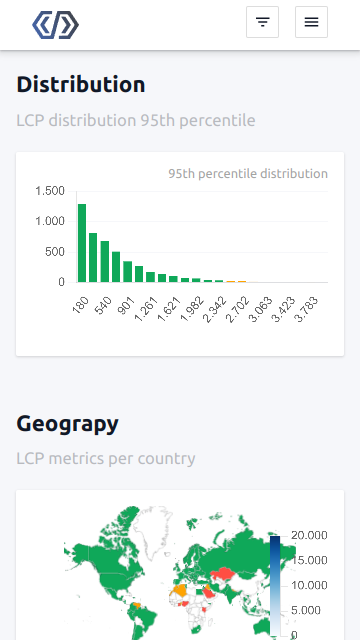
Task: Open the filter options button
Action: [x=262, y=22]
